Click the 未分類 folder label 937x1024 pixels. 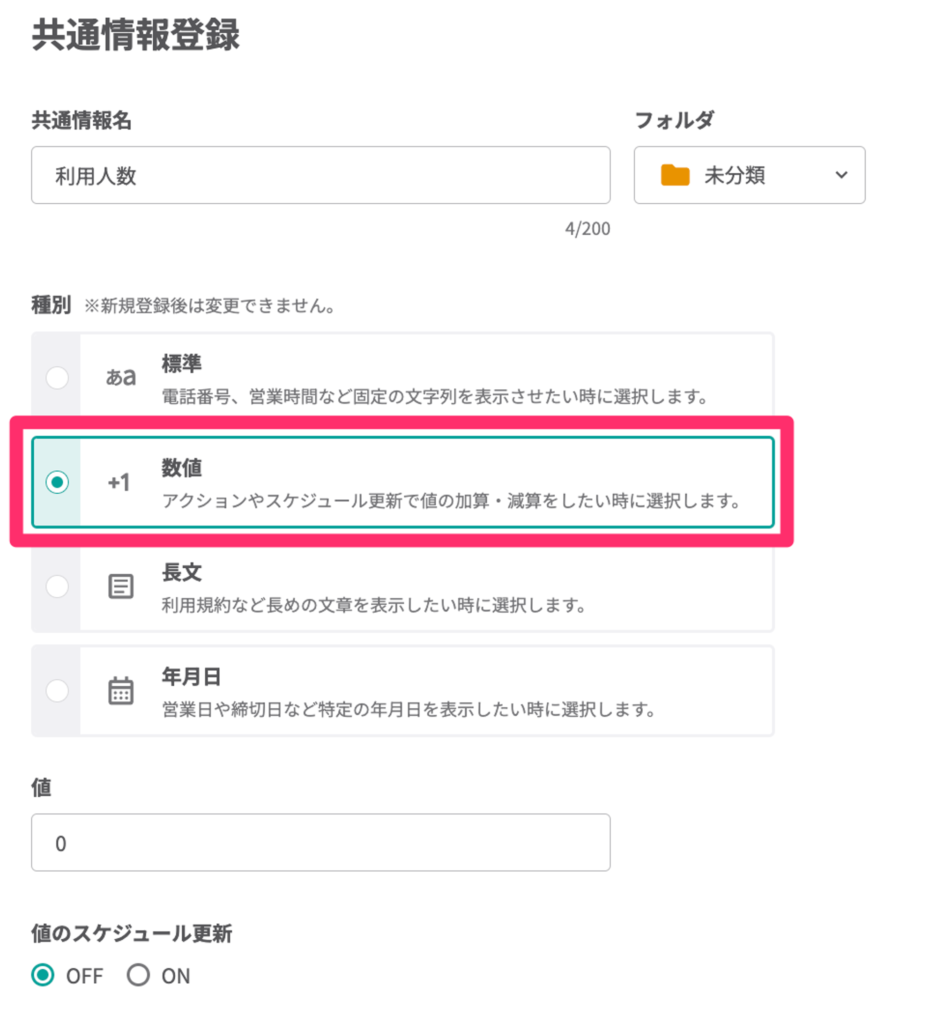click(735, 176)
